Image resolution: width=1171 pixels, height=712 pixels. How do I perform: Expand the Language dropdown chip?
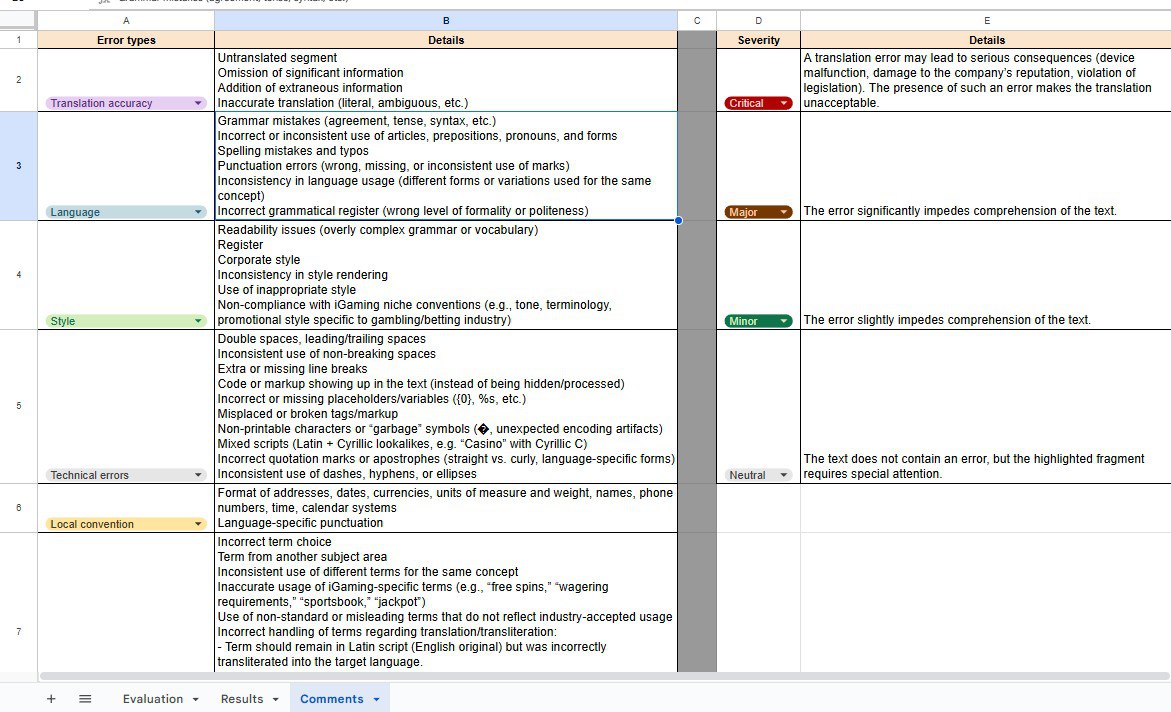[198, 212]
